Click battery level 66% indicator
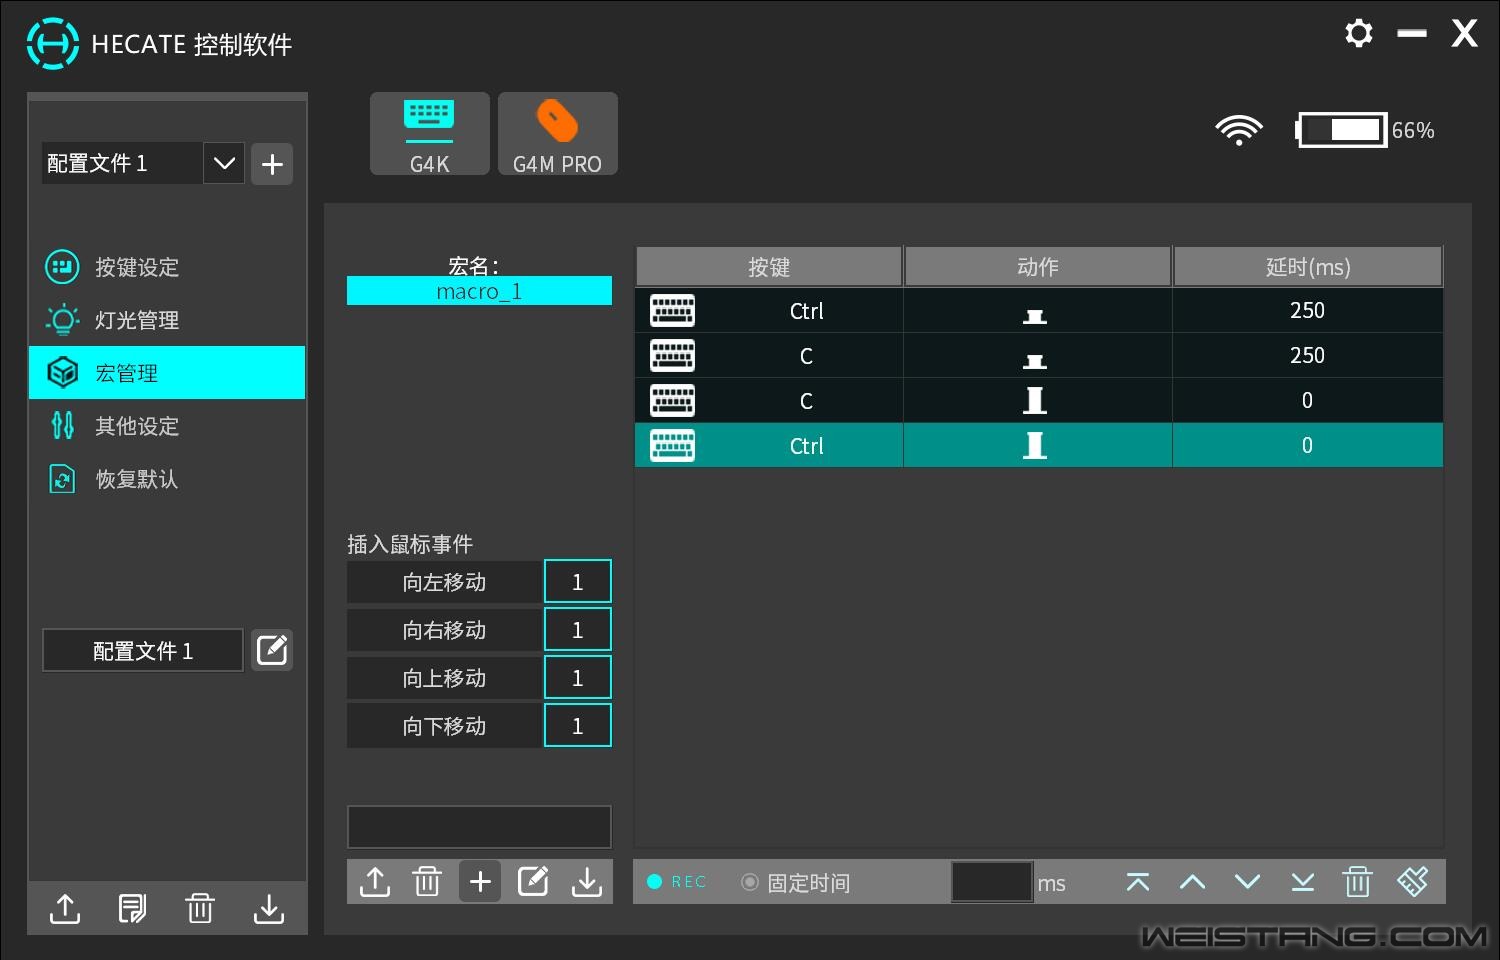1500x960 pixels. [1365, 130]
